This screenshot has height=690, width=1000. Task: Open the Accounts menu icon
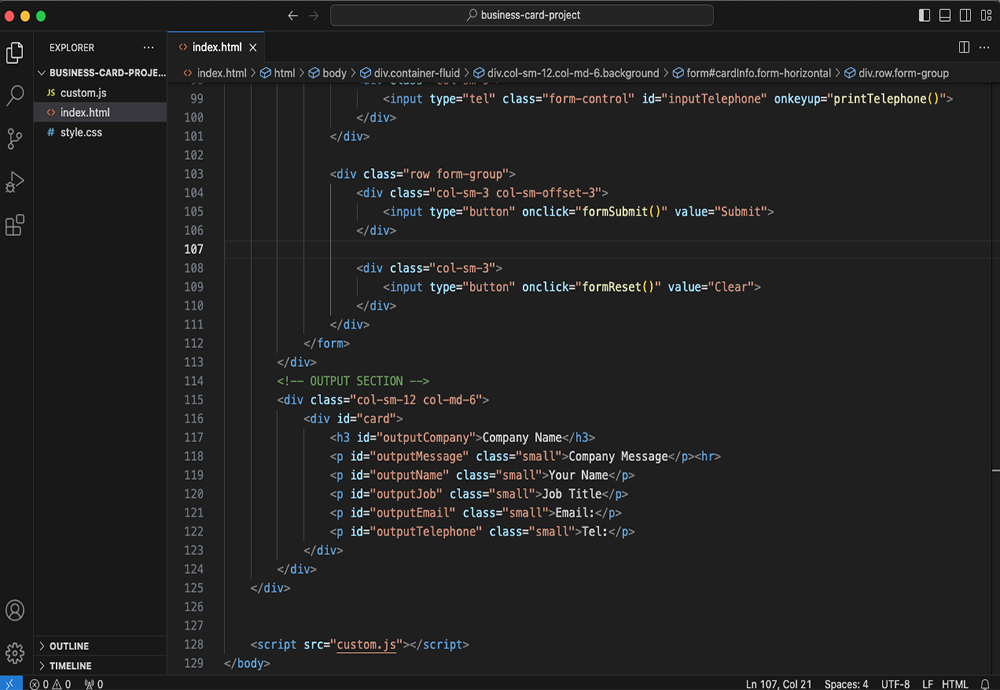point(15,610)
